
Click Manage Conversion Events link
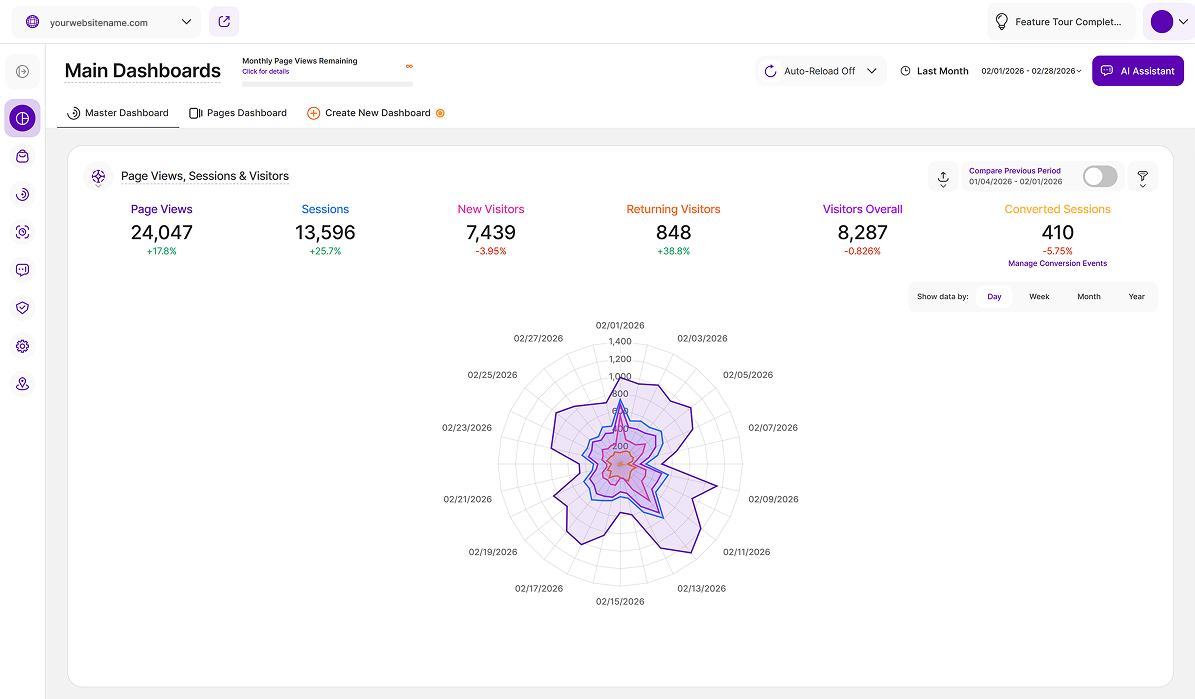pyautogui.click(x=1057, y=264)
